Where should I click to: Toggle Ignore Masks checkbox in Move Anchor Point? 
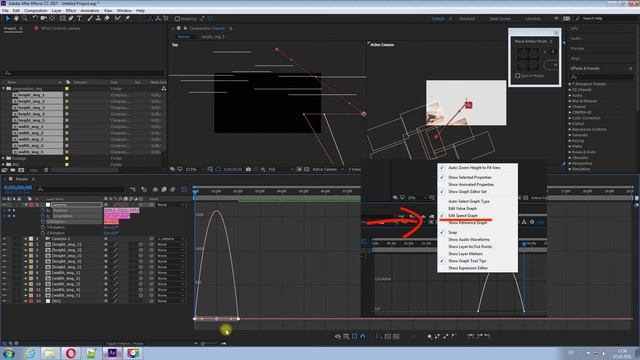[518, 76]
